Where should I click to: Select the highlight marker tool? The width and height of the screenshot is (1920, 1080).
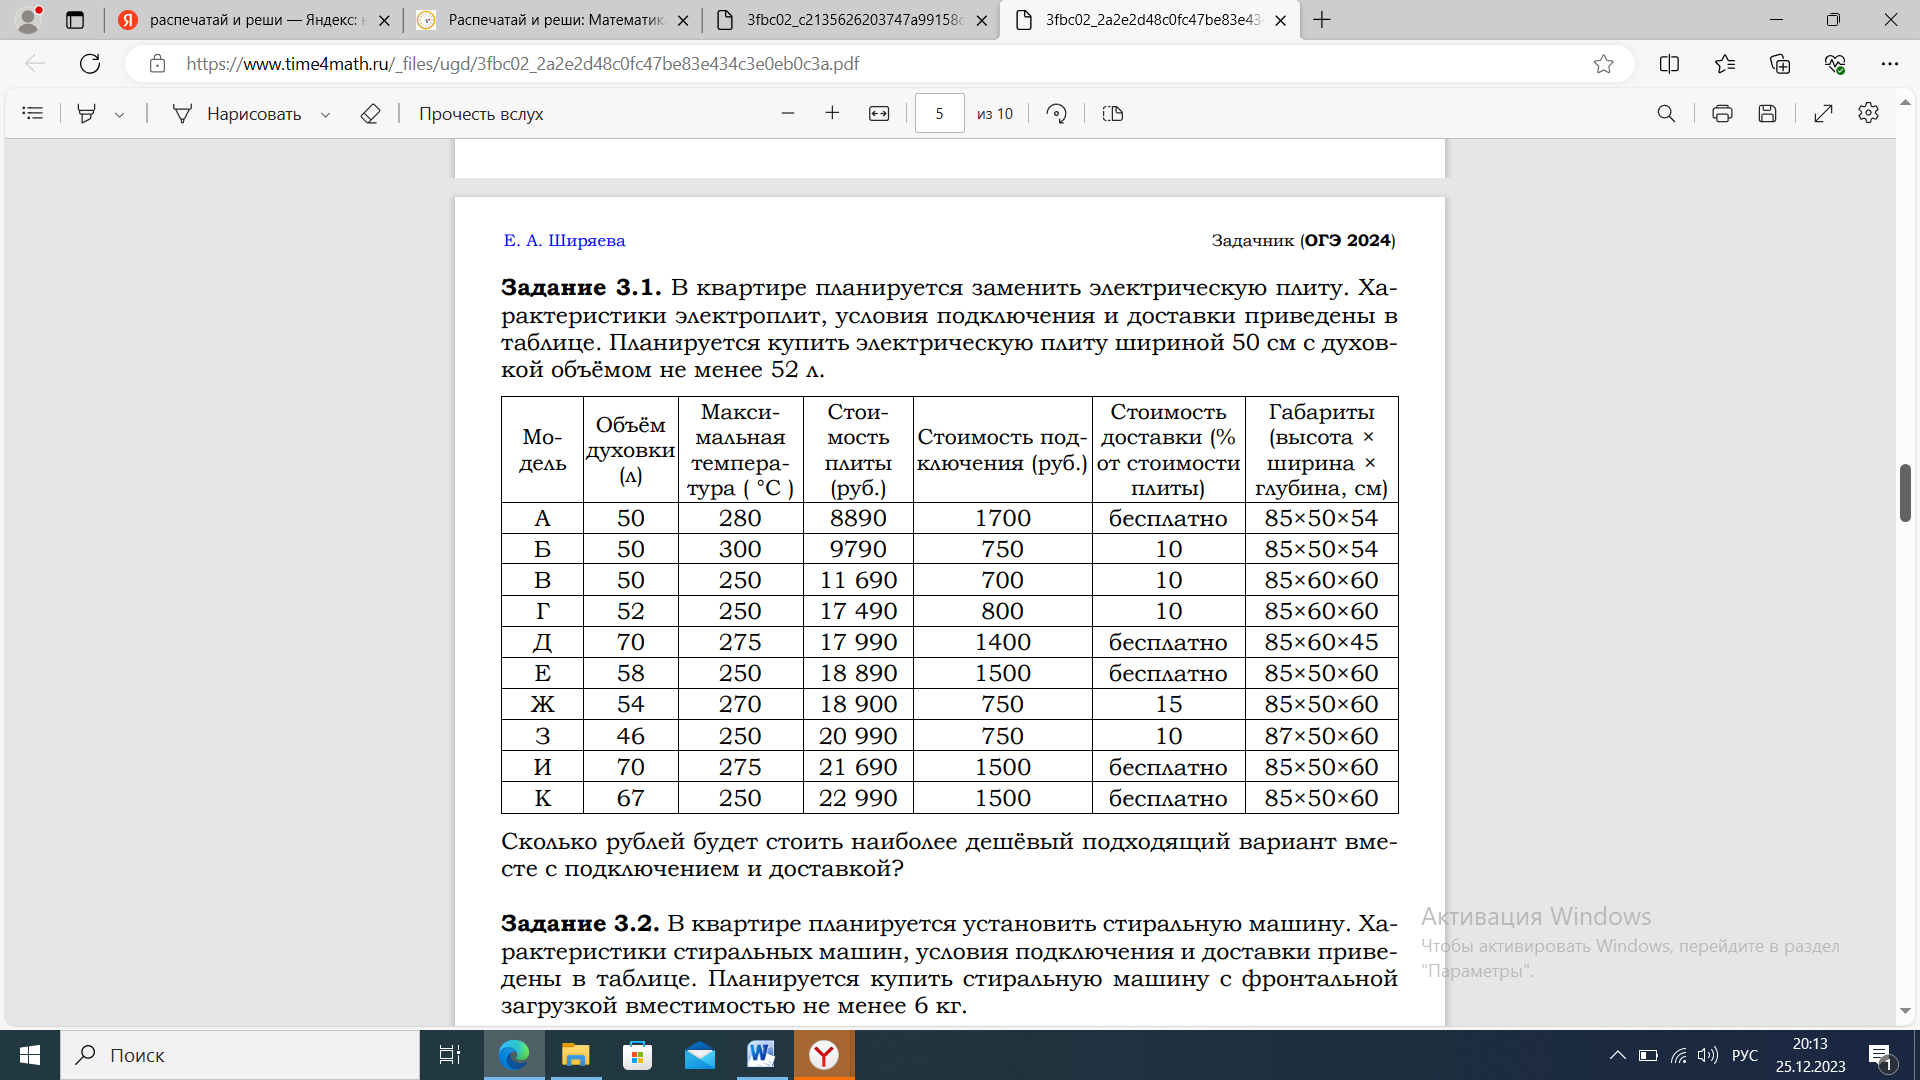click(87, 114)
